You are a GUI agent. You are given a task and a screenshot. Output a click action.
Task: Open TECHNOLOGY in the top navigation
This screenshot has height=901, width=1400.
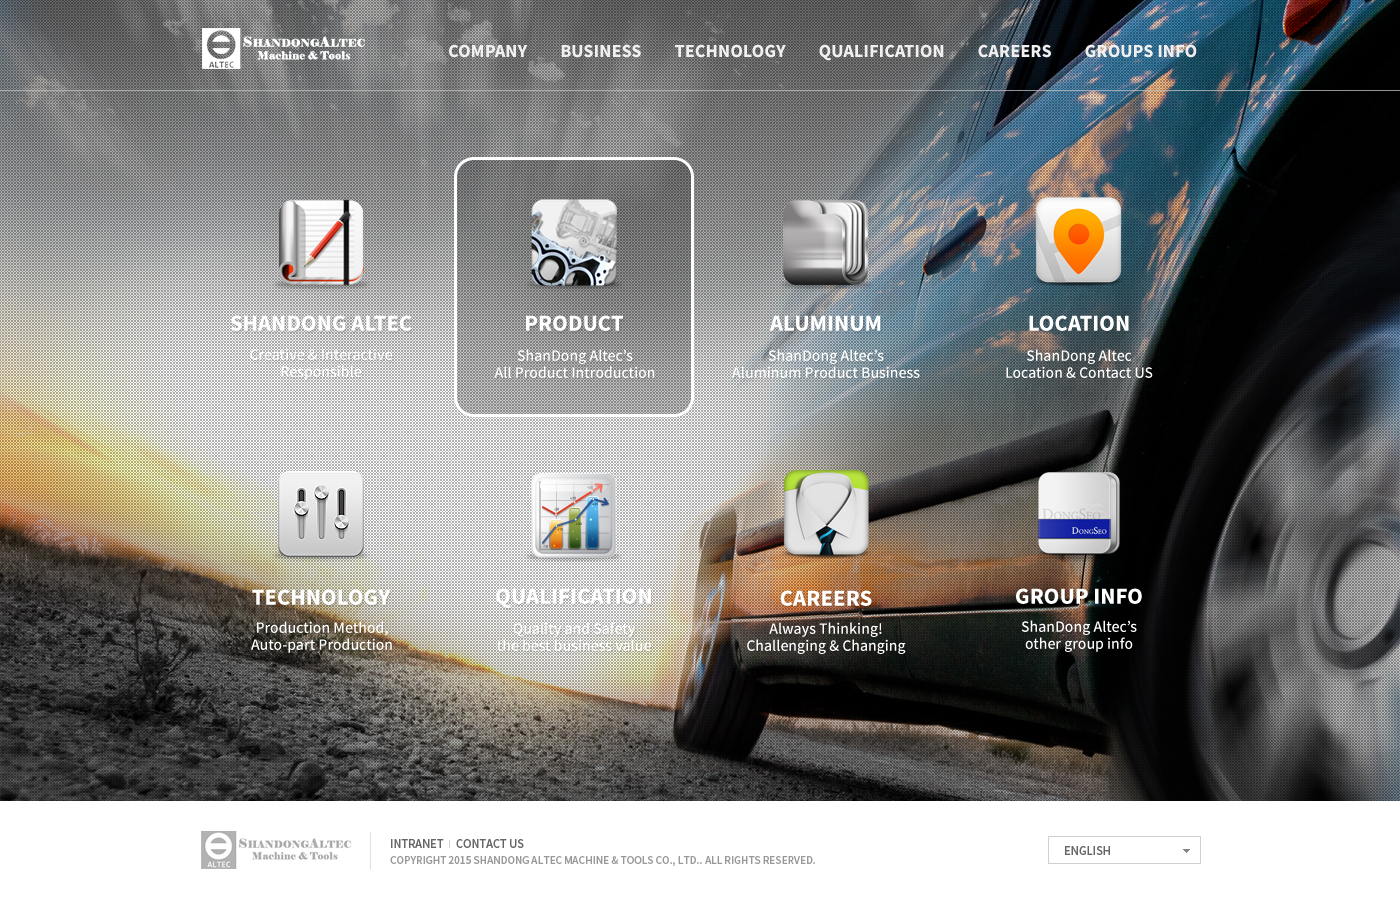click(730, 51)
